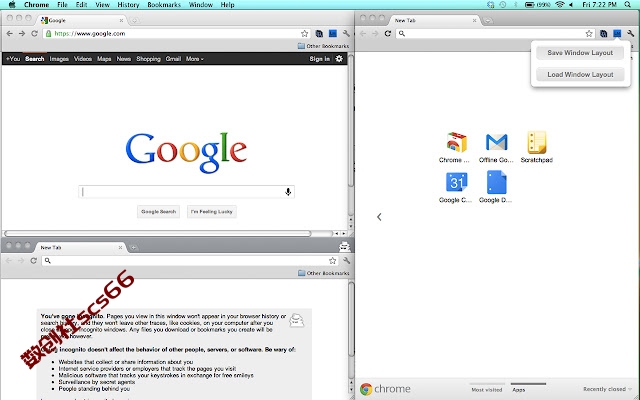
Task: Expand the More dropdown in Google bar
Action: [x=195, y=59]
